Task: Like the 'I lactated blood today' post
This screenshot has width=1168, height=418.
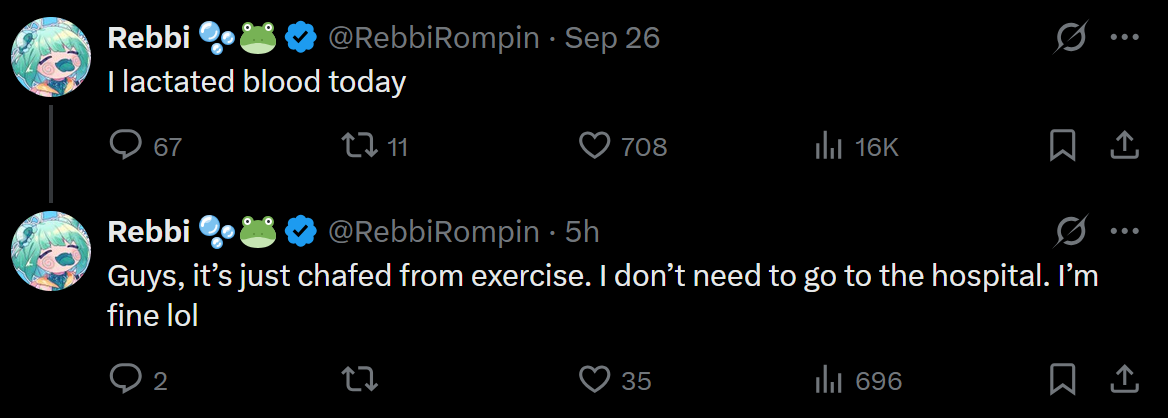Action: tap(595, 147)
